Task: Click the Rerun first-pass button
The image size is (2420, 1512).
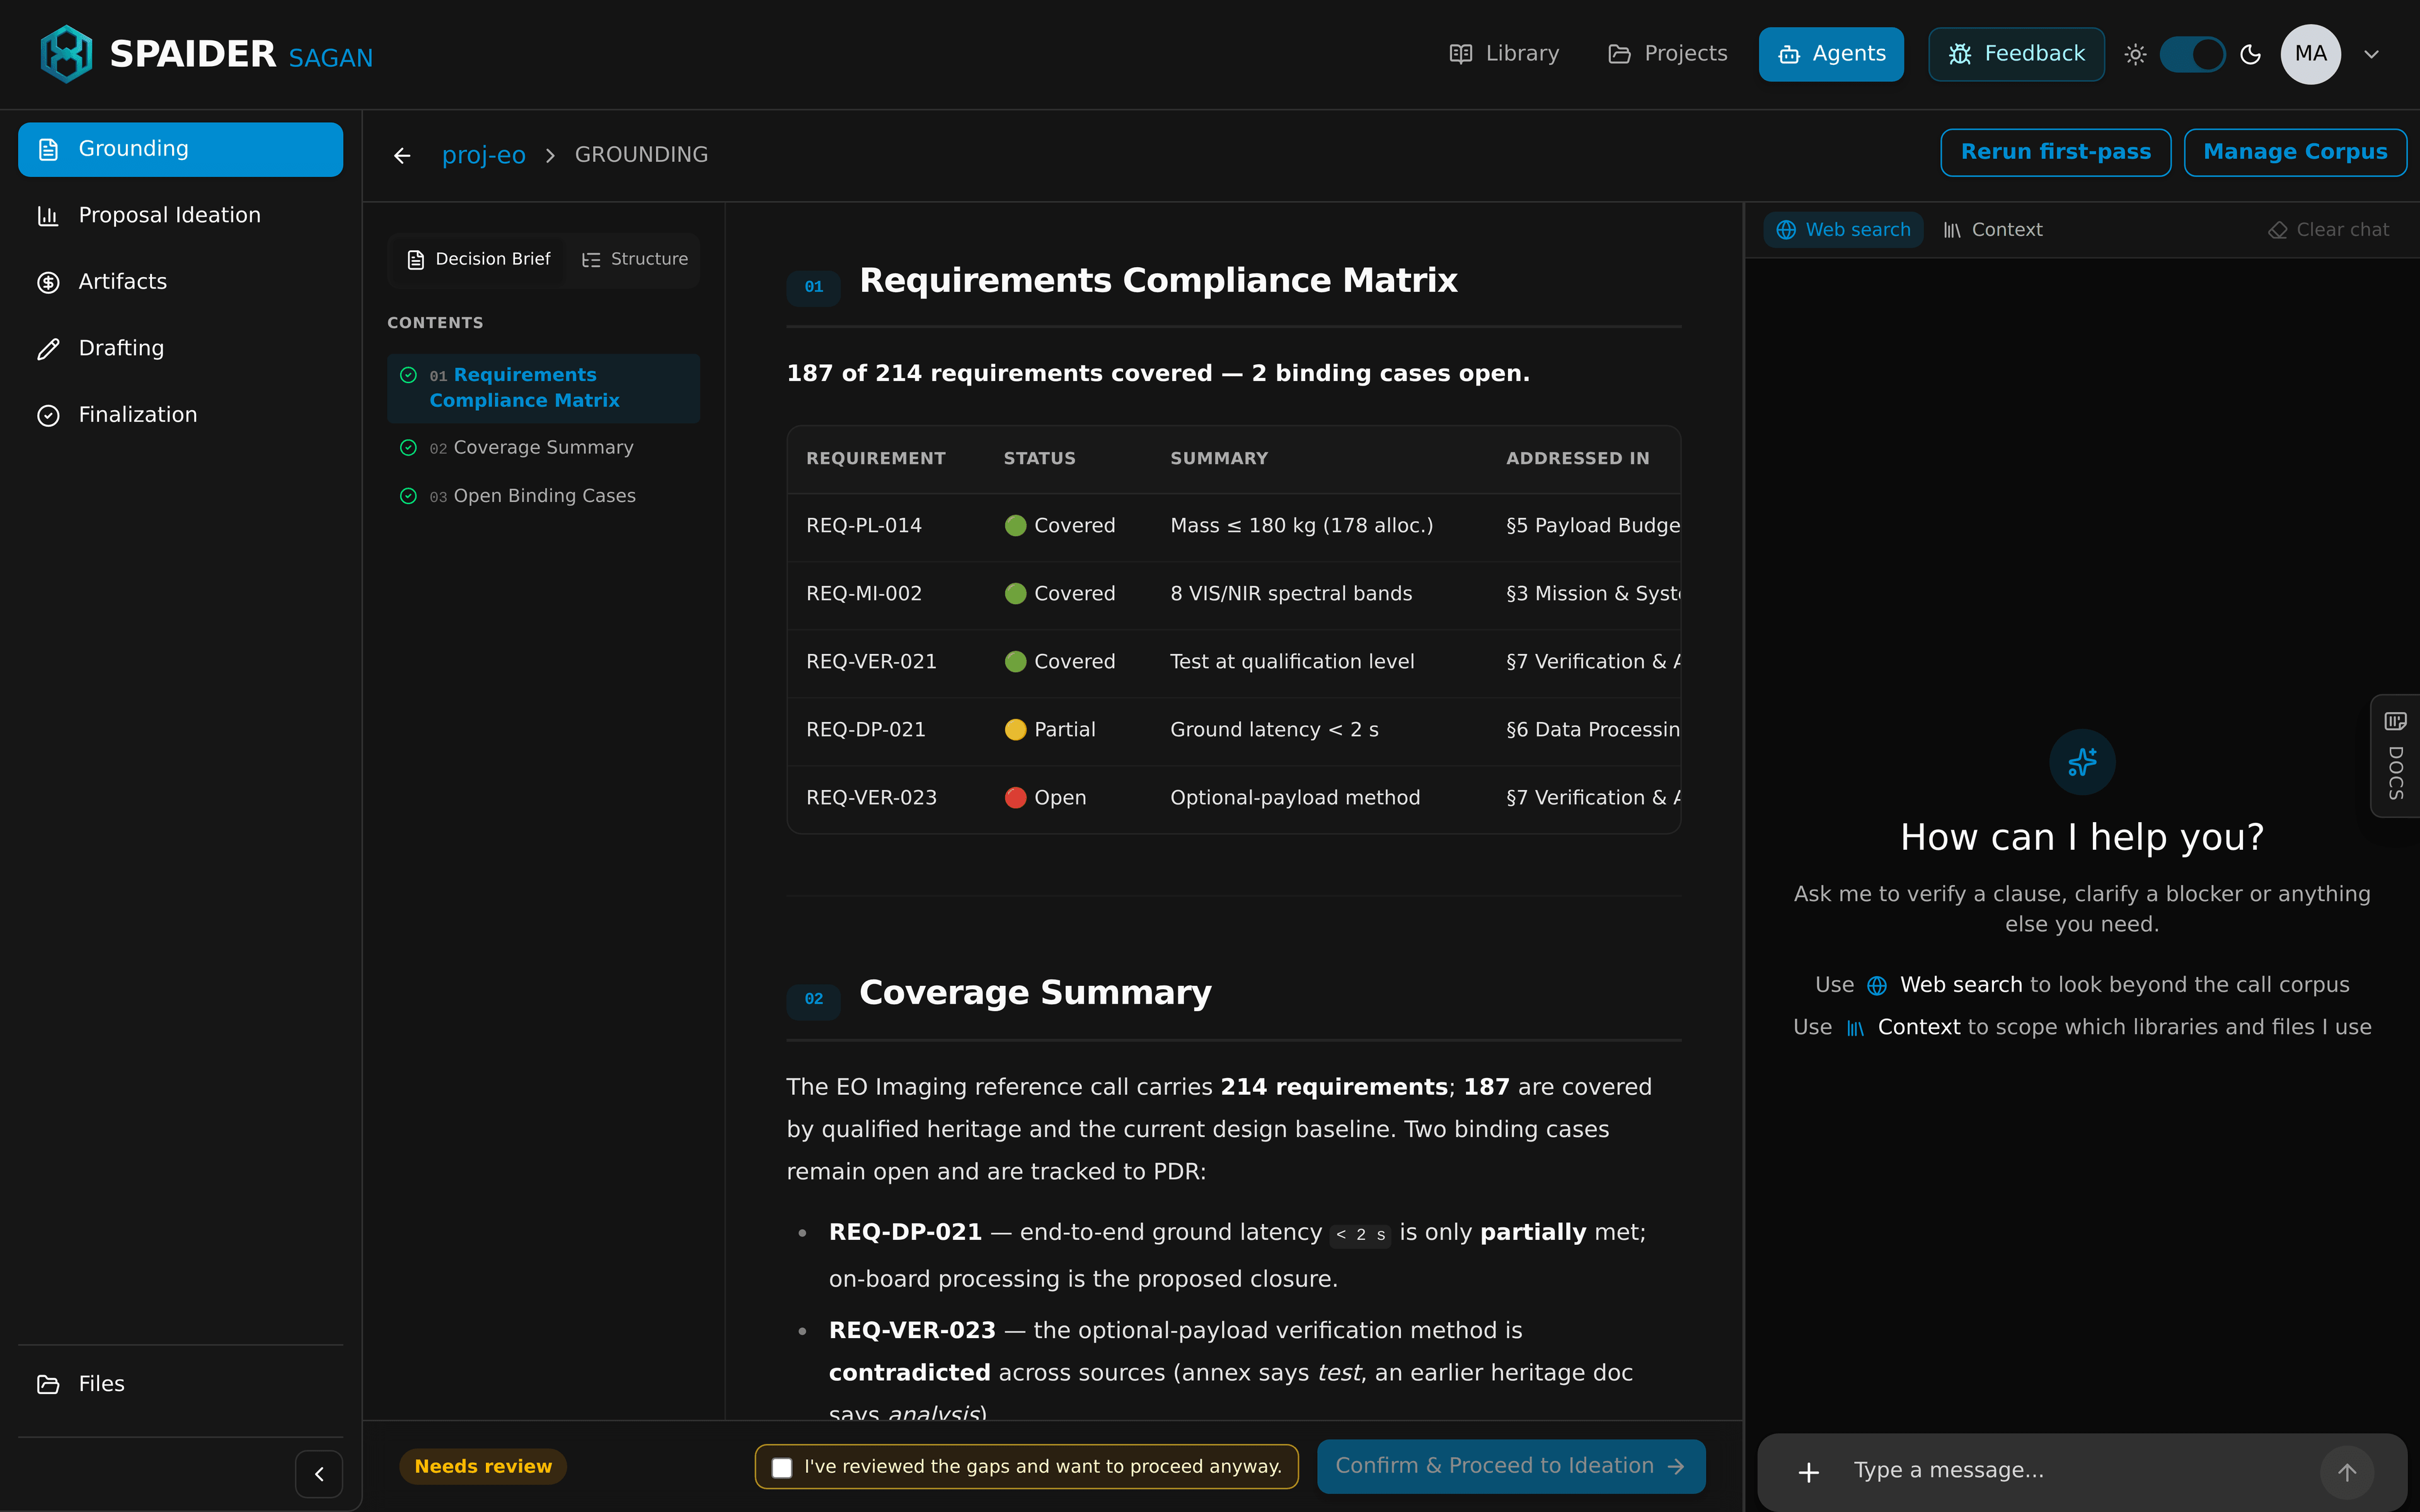Action: point(2055,152)
